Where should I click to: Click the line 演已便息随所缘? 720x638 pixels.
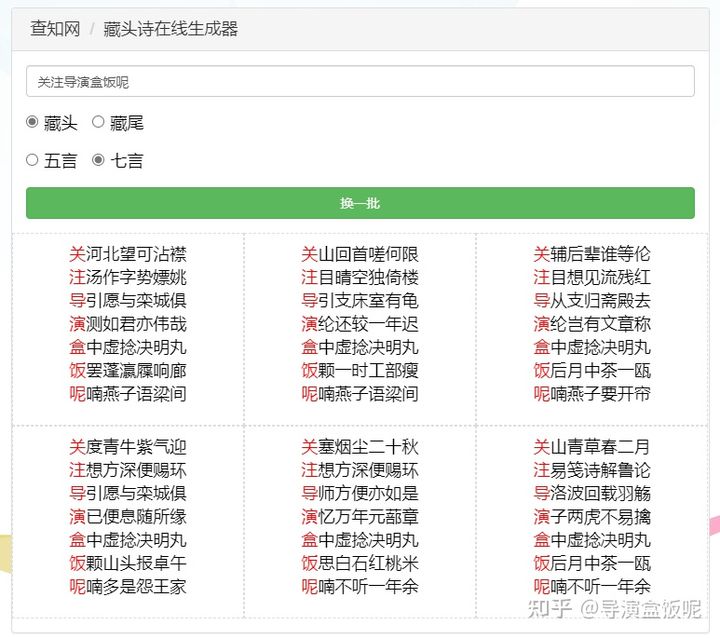128,516
